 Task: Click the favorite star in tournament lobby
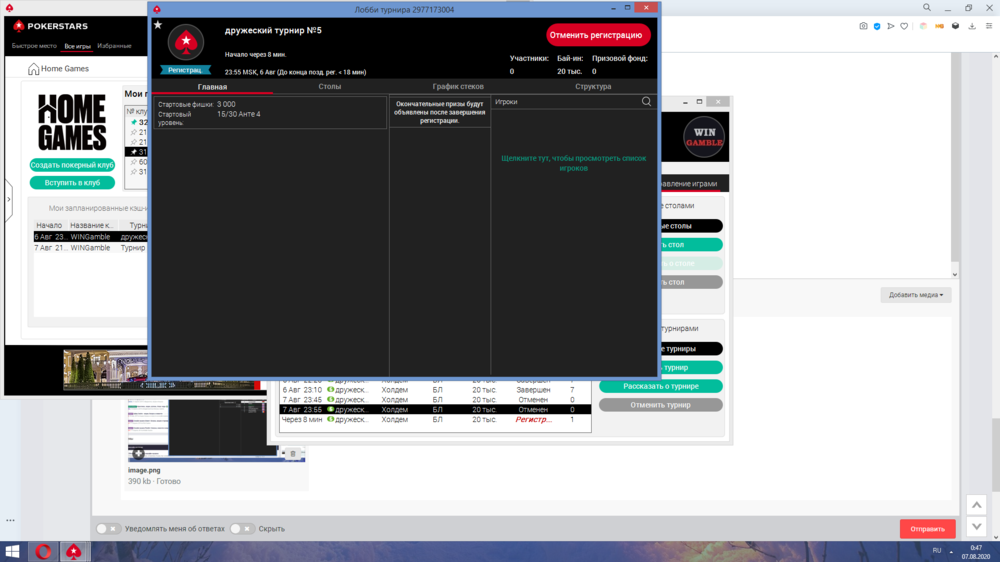(158, 25)
